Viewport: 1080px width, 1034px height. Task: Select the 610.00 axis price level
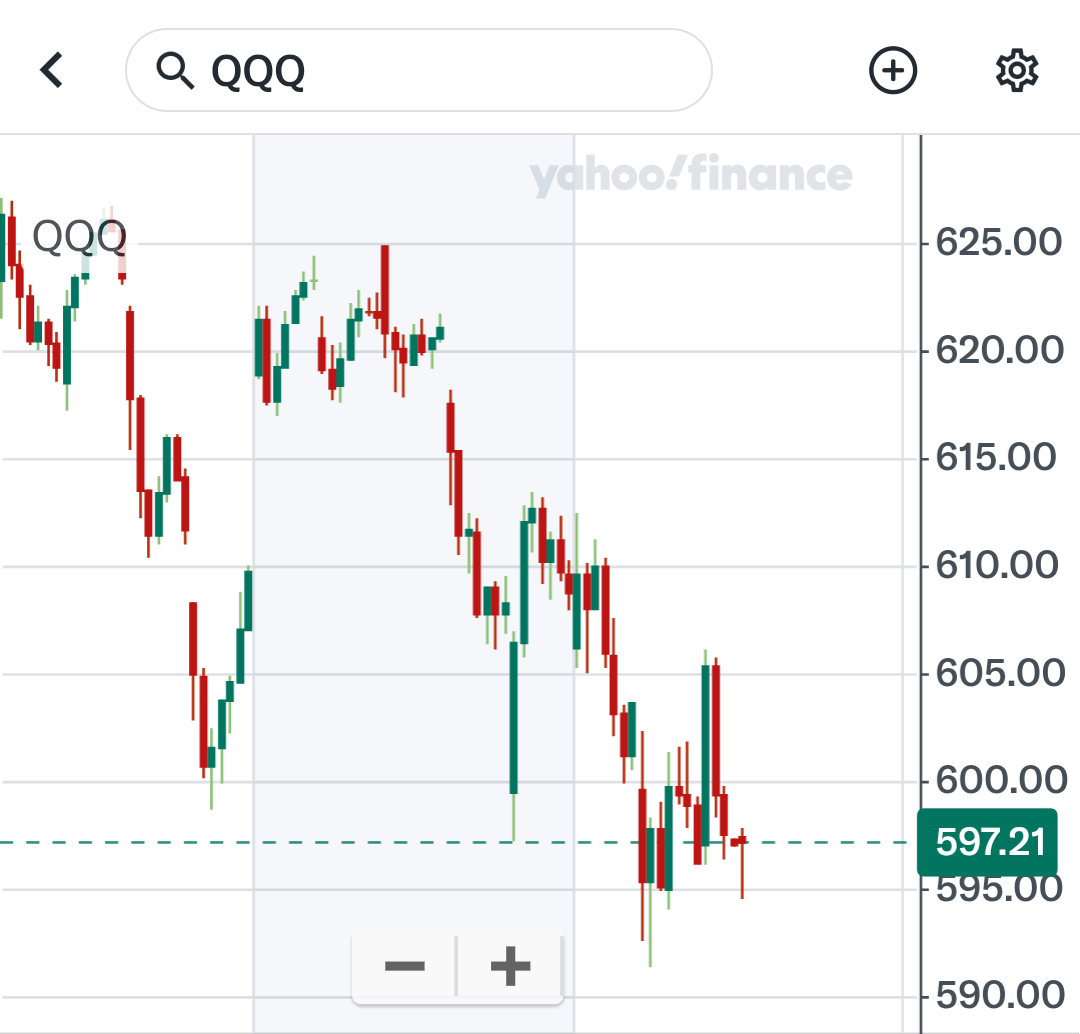pos(996,566)
